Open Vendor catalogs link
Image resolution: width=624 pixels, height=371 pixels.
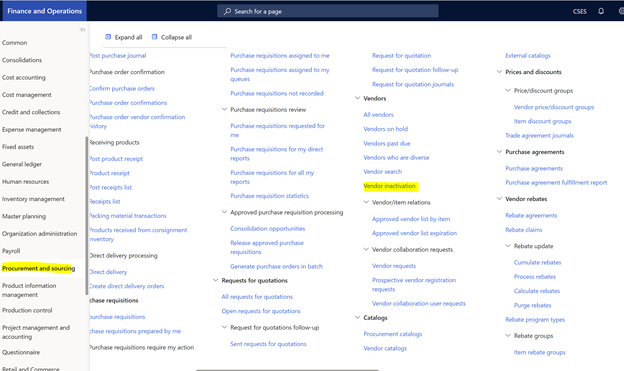click(385, 348)
